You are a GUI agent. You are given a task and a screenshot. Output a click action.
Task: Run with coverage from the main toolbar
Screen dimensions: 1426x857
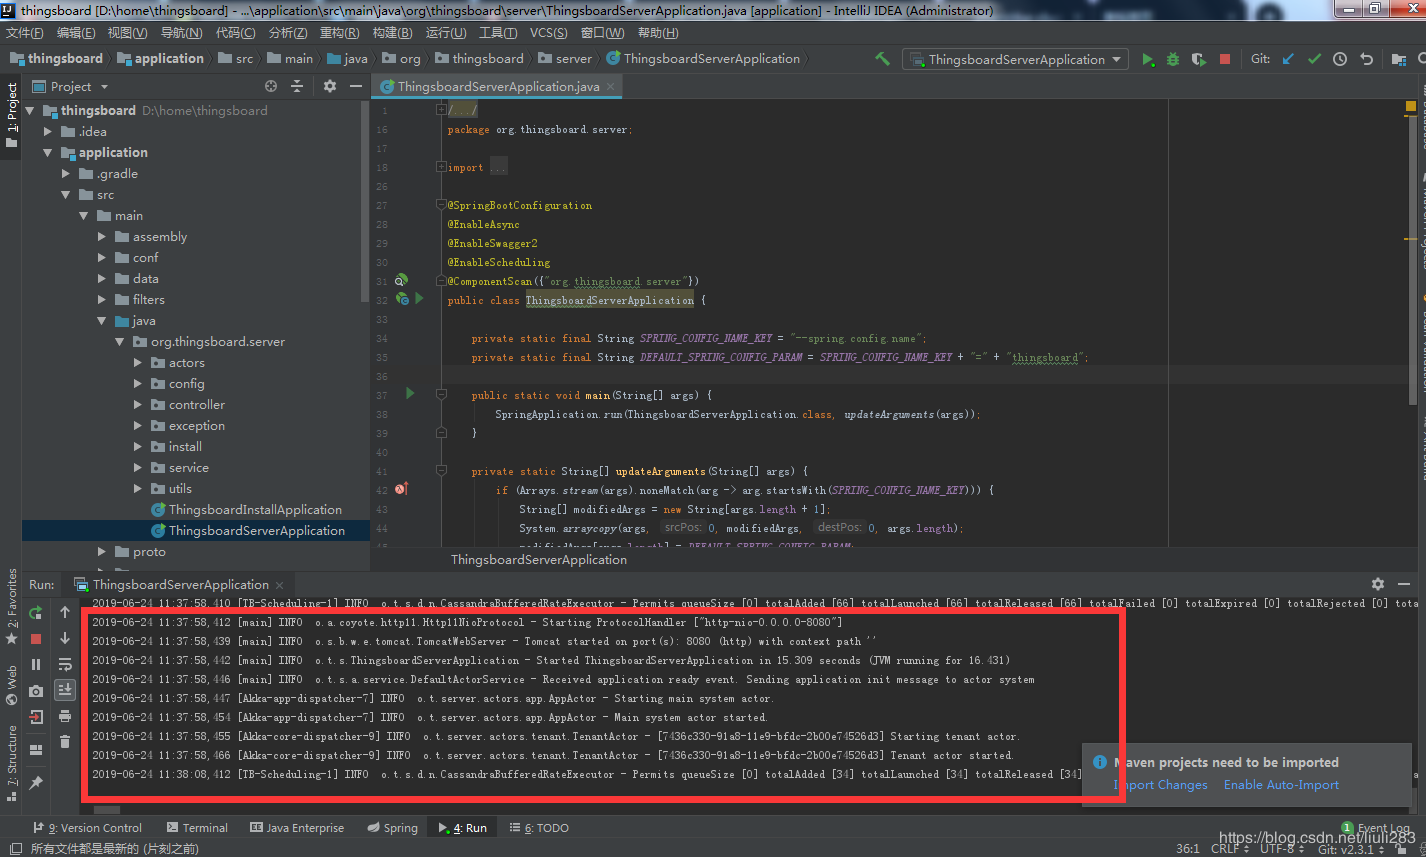tap(1199, 59)
